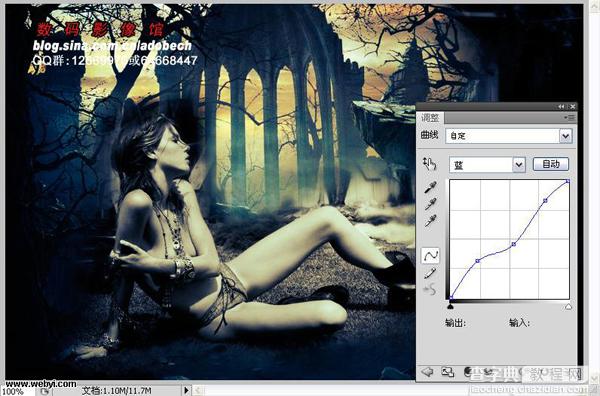Viewport: 600px width, 396px height.
Task: Select the middle curve control point
Action: pos(514,244)
